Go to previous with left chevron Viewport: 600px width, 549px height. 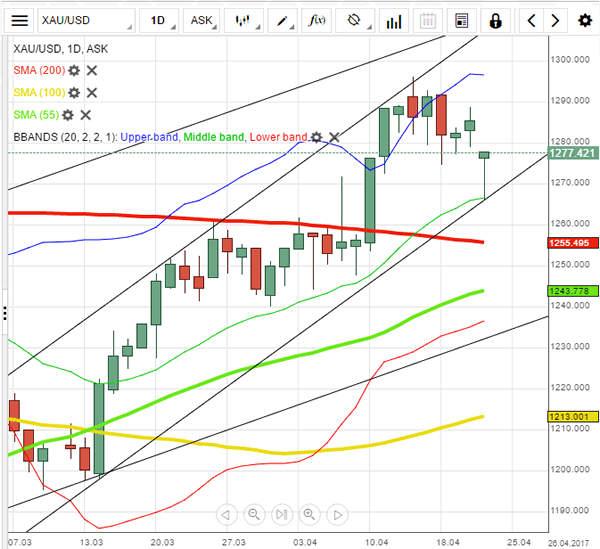[531, 20]
